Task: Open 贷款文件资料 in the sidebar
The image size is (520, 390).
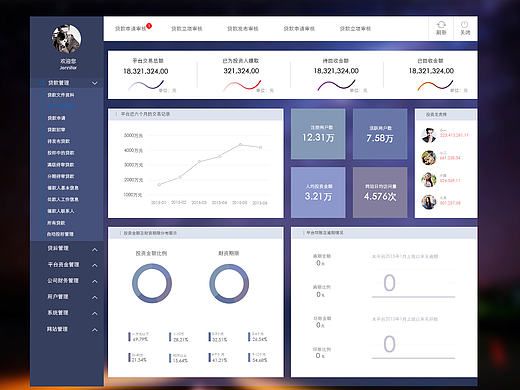Action: click(61, 95)
